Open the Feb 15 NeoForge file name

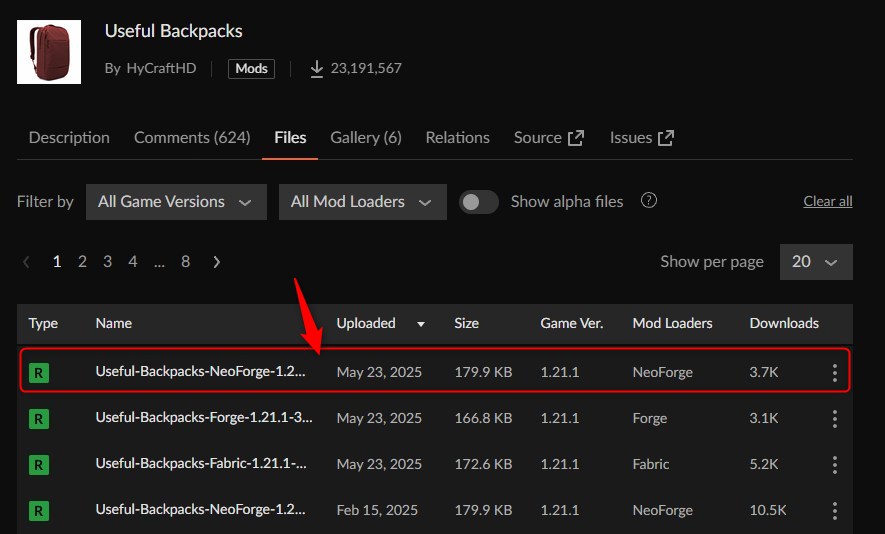(200, 510)
